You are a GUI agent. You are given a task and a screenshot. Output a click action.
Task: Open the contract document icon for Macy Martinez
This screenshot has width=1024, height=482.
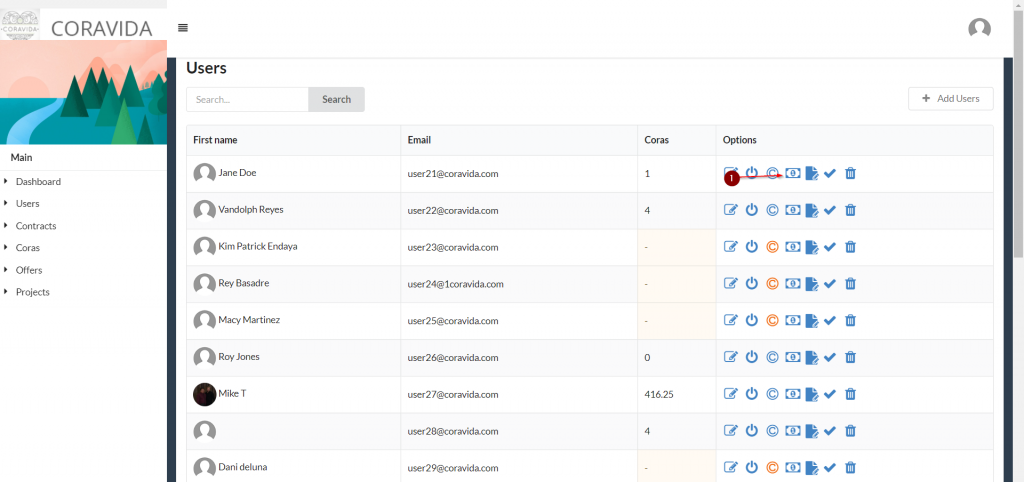(811, 320)
